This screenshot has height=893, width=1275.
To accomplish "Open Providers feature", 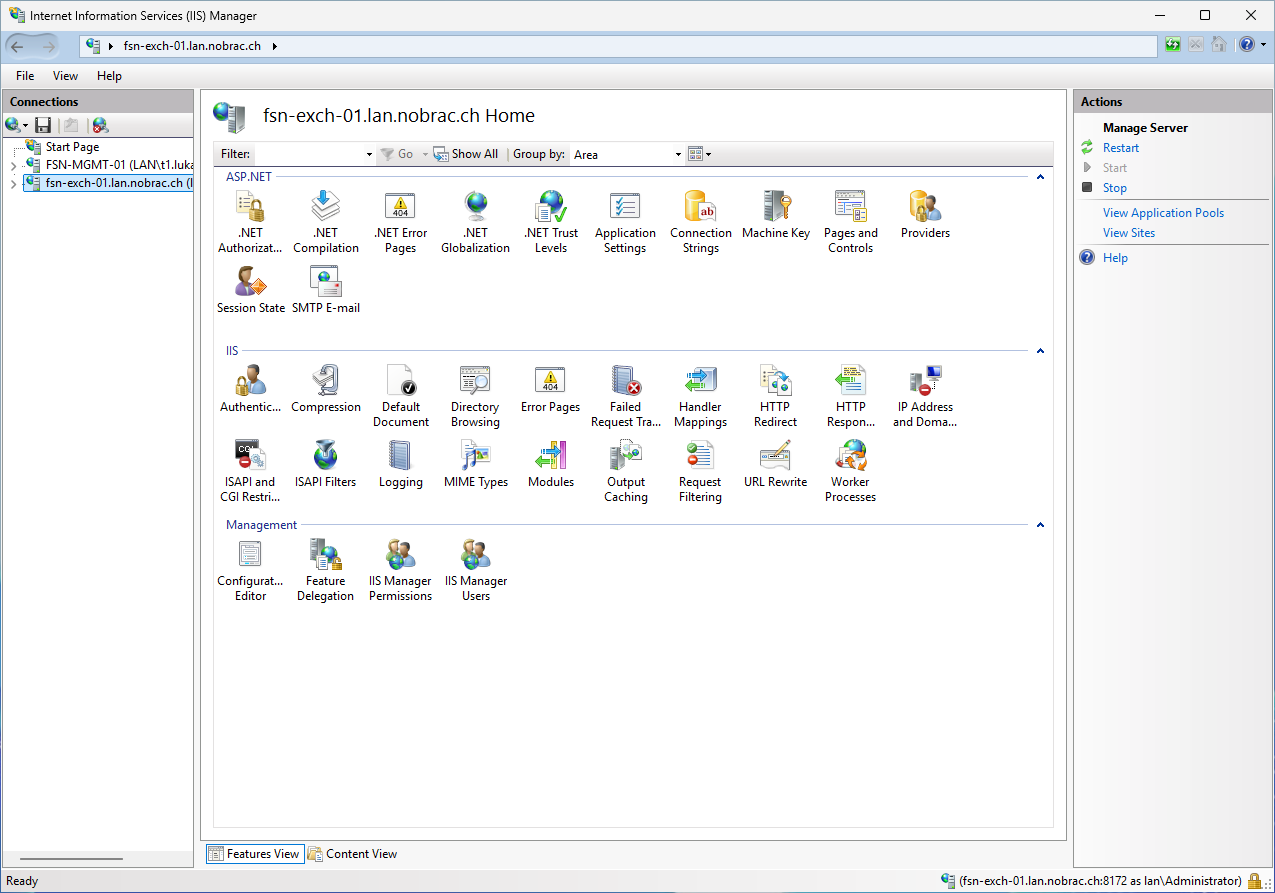I will tap(925, 215).
